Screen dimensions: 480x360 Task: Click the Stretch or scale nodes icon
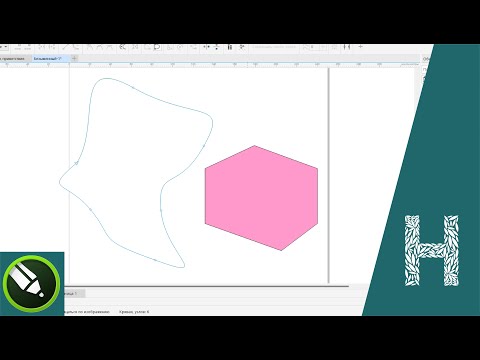point(170,47)
